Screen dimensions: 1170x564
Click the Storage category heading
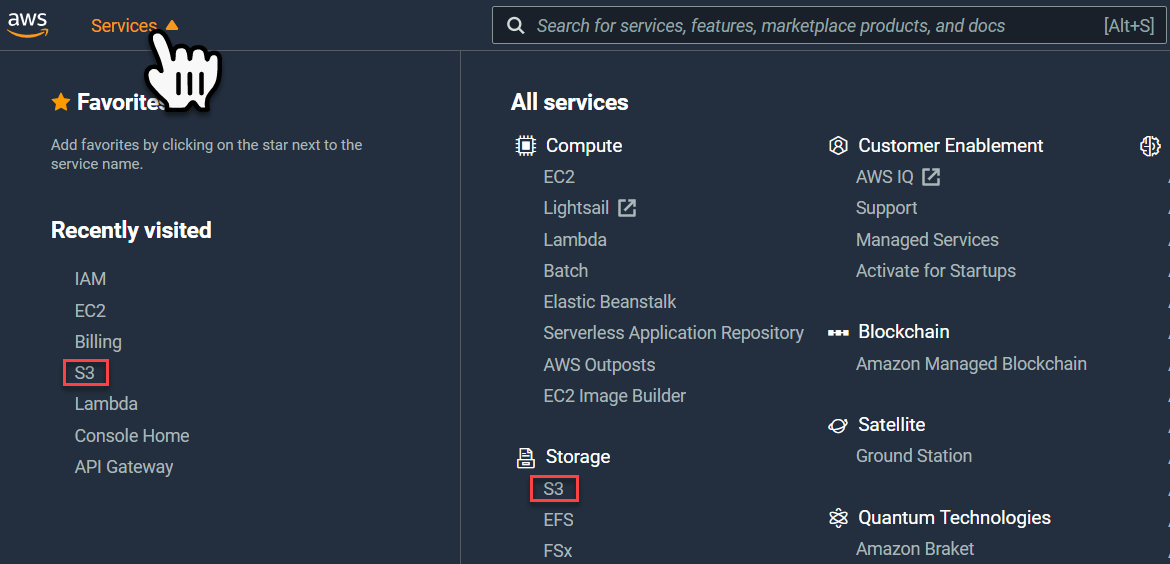(x=578, y=457)
